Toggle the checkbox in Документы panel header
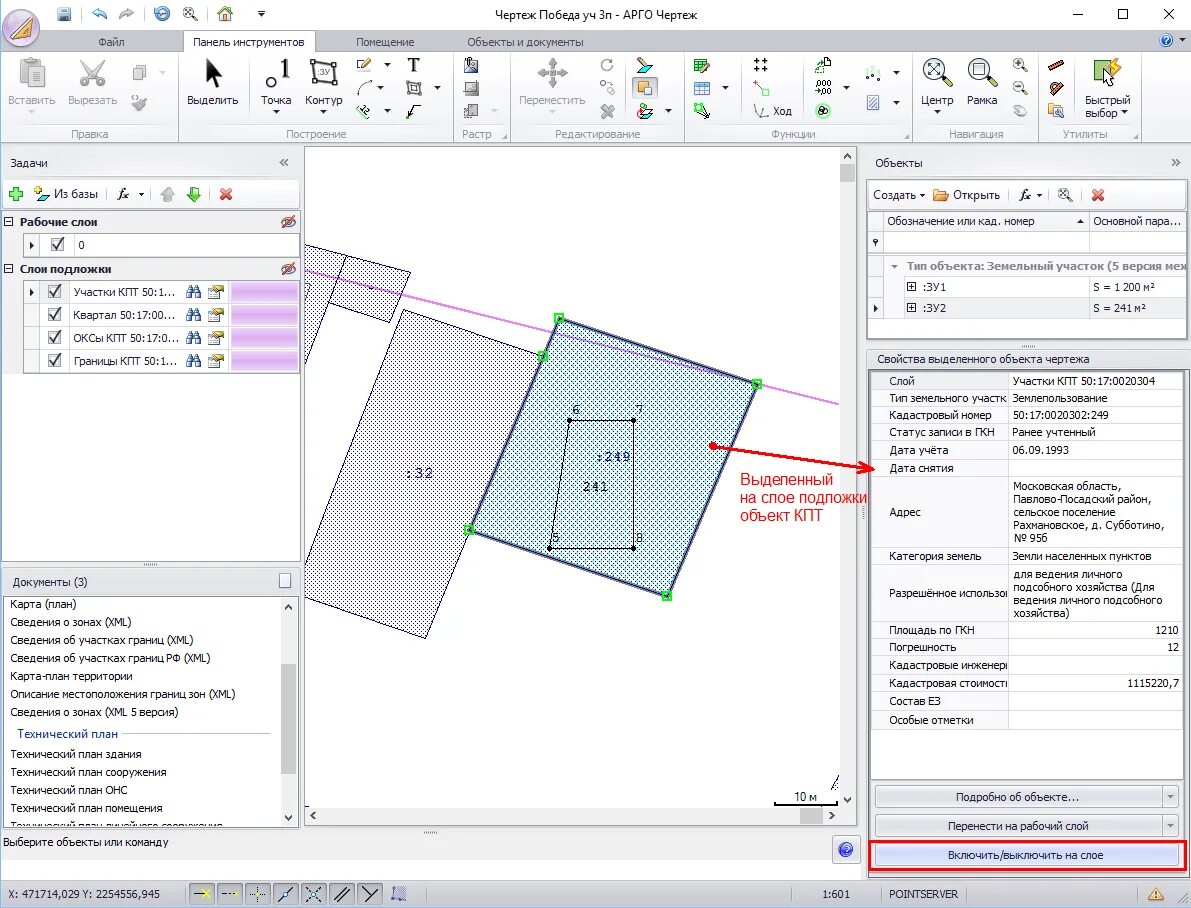This screenshot has height=908, width=1191. tap(285, 581)
